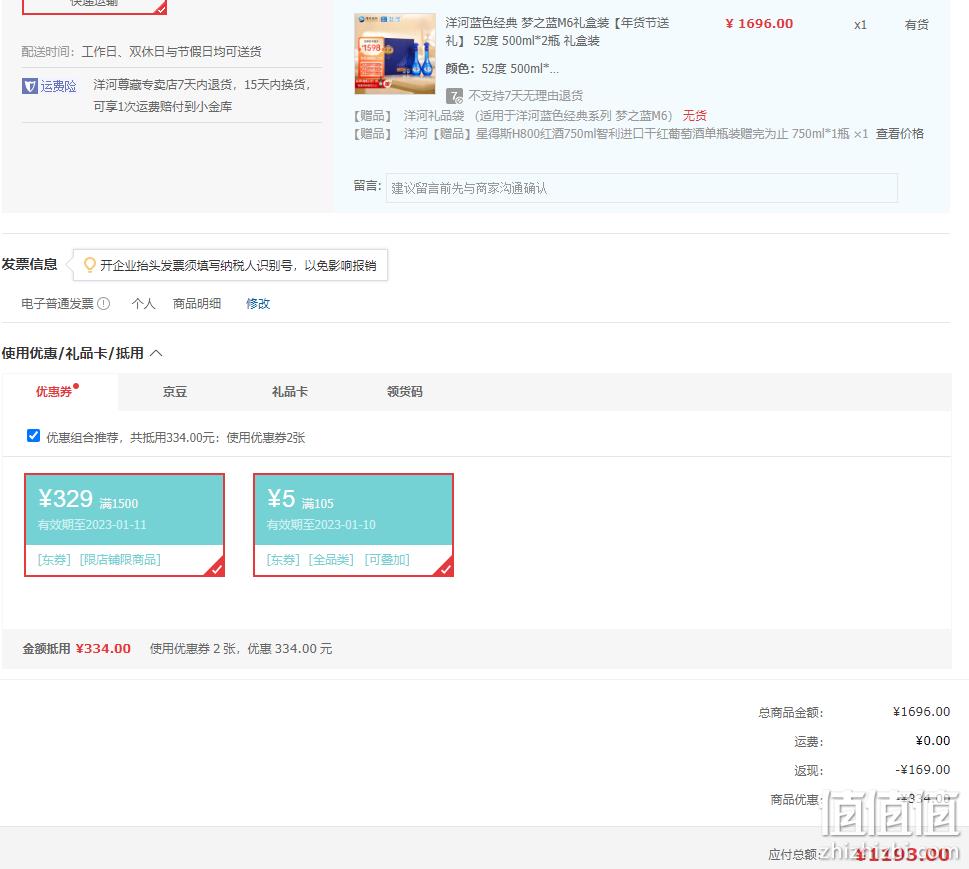Deselect the ¥329 满1500 coupon
The height and width of the screenshot is (869, 969).
tap(124, 525)
